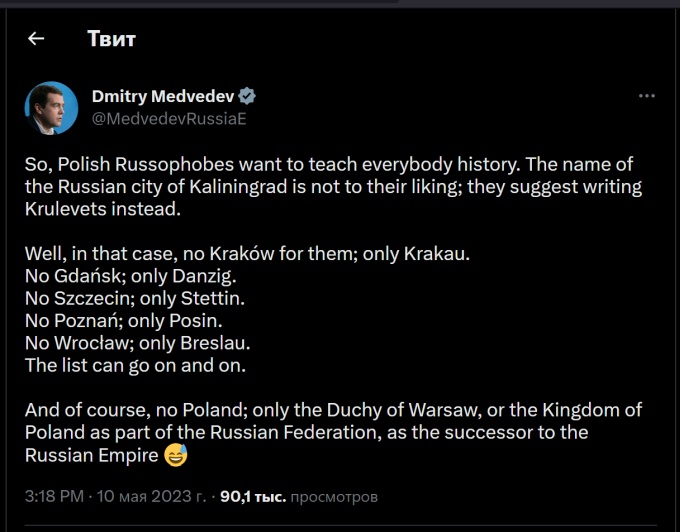Open the 90,1 тыс. view count
This screenshot has width=680, height=532.
252,495
